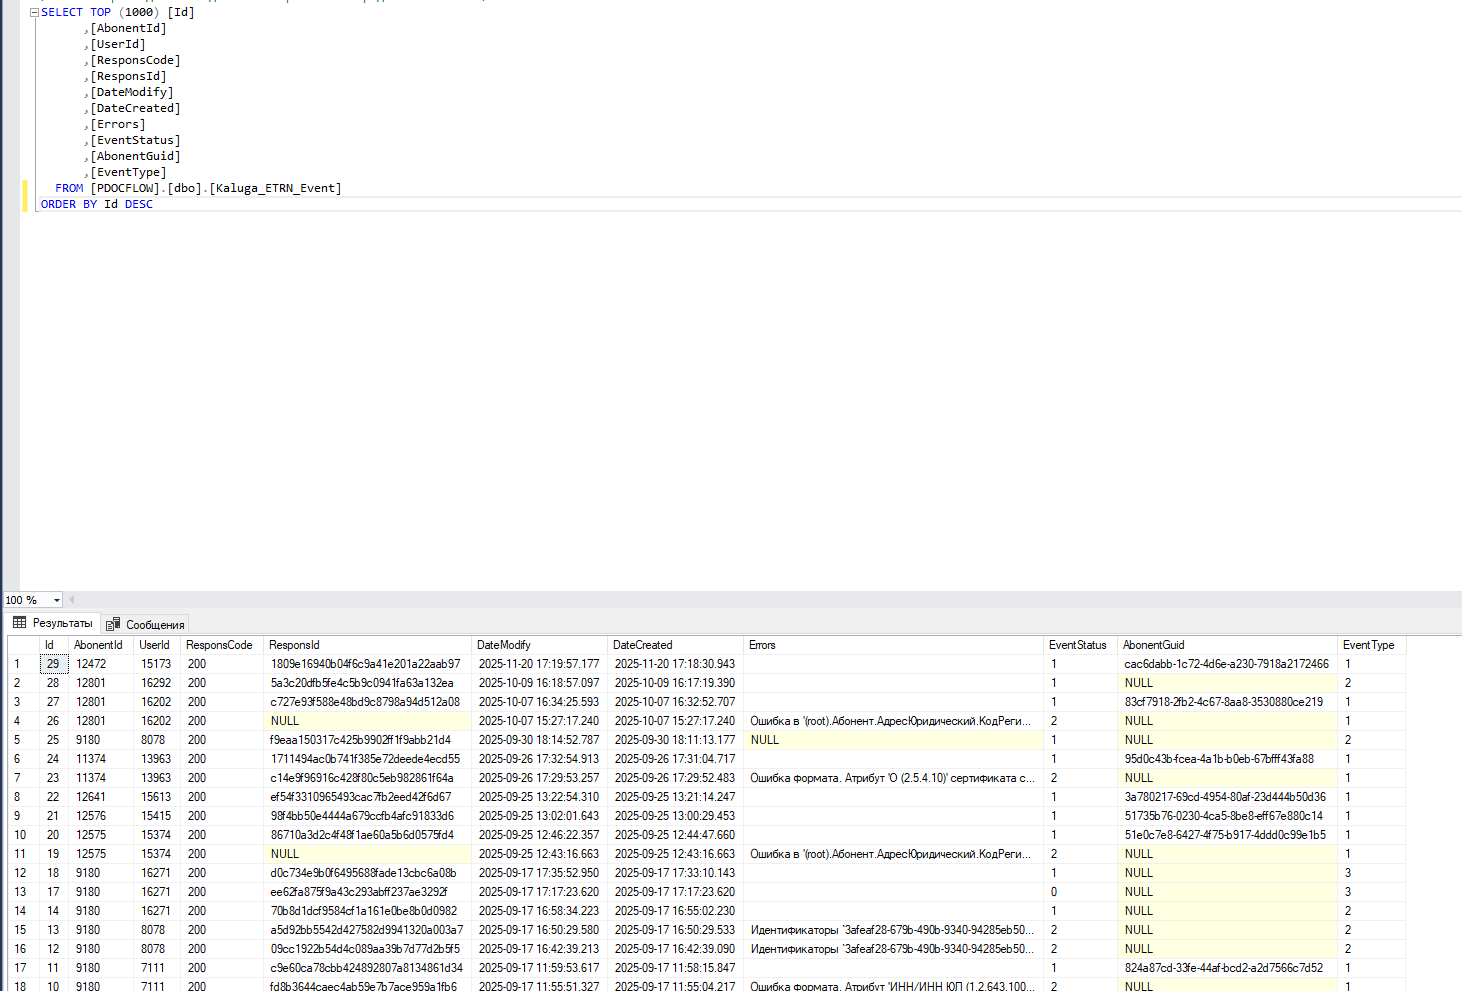Click AbonentGuid cell 95d0c43b-fcea-4a1b-b0eb-67bfff43fa88

click(x=1227, y=759)
